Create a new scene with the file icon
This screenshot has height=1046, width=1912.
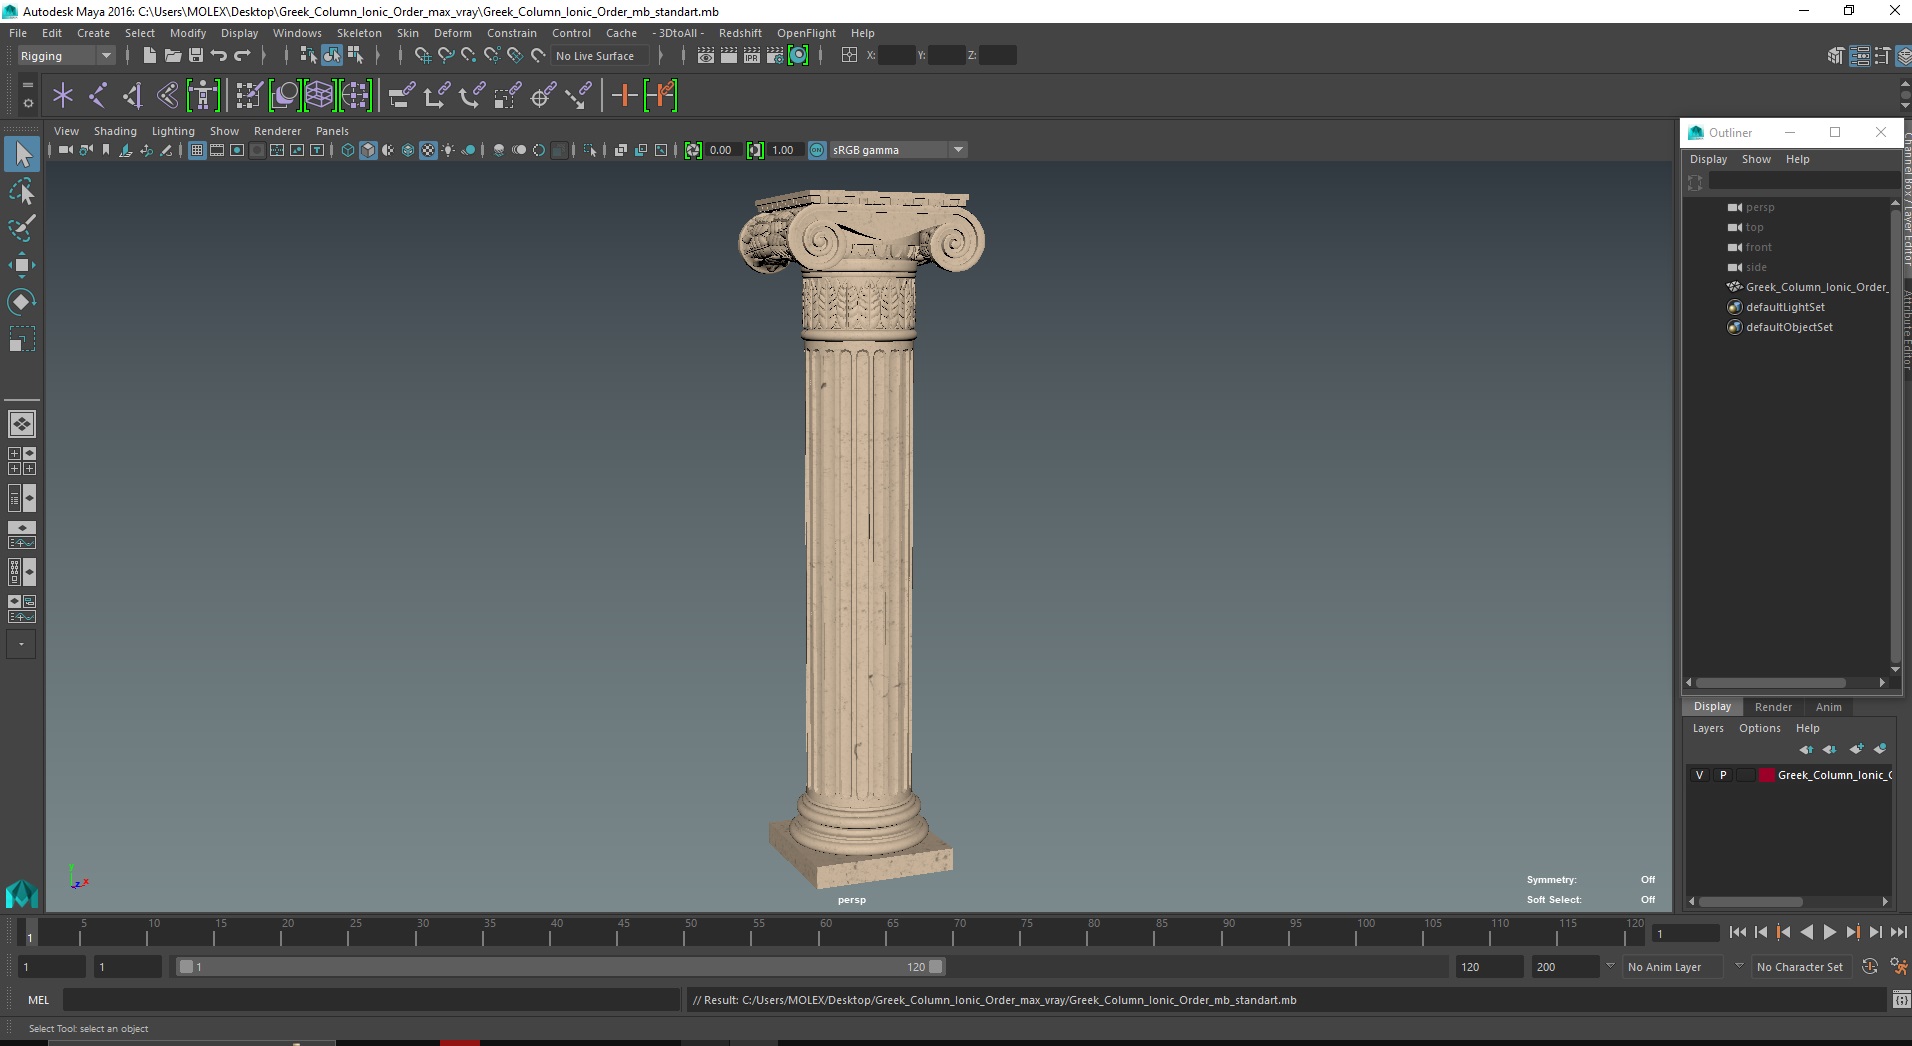click(x=149, y=56)
